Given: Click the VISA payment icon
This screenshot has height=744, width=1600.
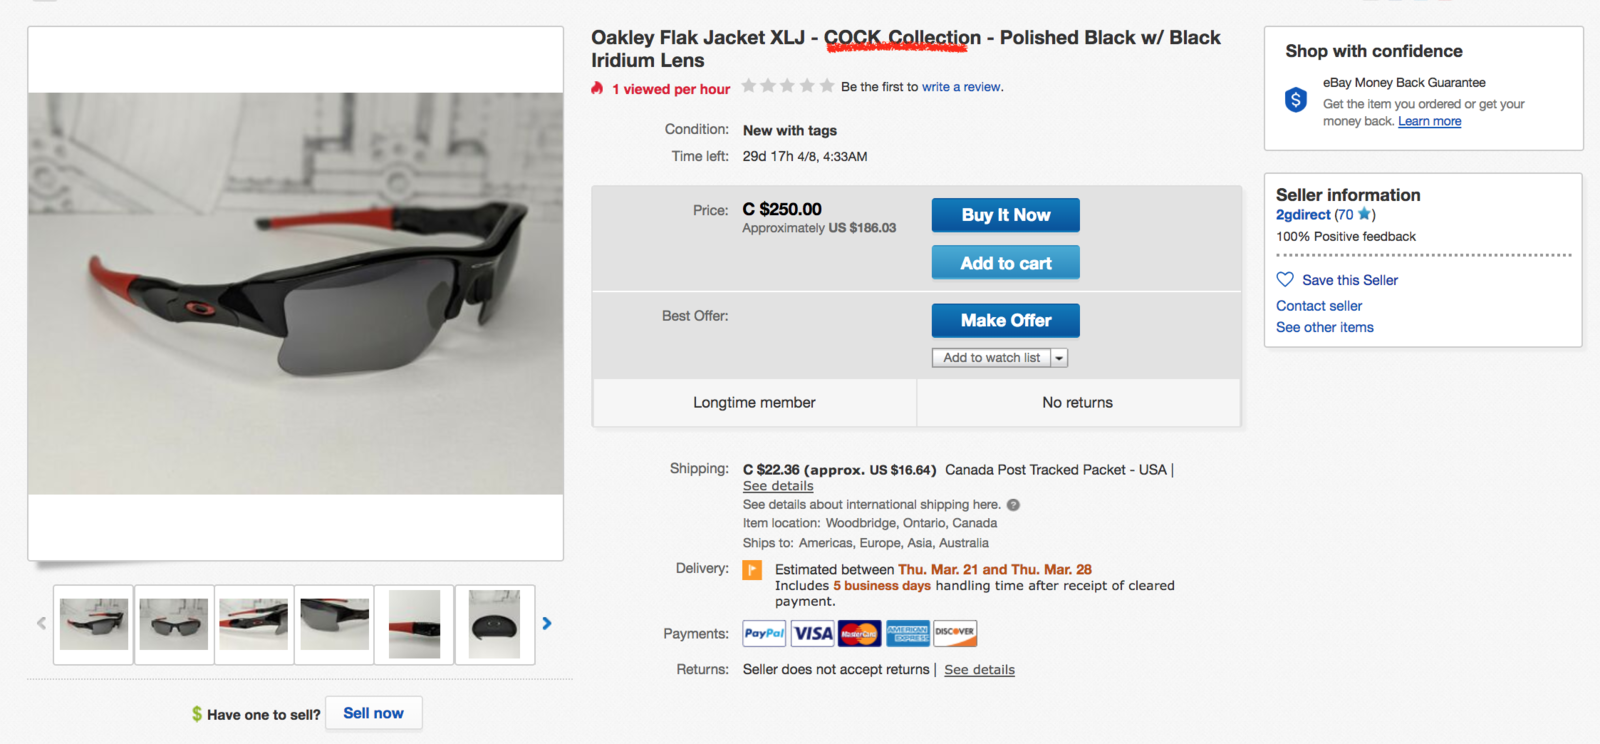Looking at the screenshot, I should click(812, 633).
